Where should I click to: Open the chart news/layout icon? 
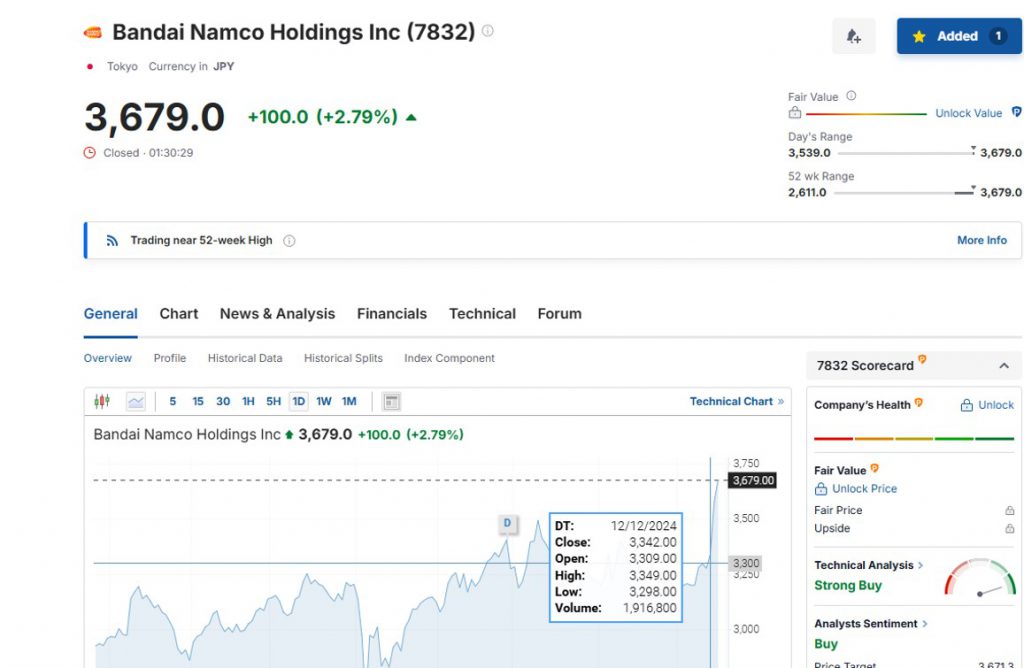click(x=391, y=402)
